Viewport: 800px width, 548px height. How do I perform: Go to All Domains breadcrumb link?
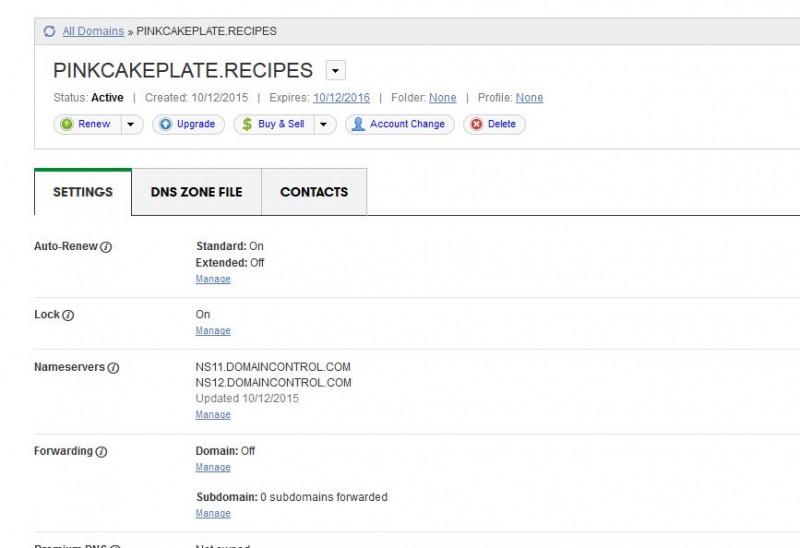[x=93, y=31]
